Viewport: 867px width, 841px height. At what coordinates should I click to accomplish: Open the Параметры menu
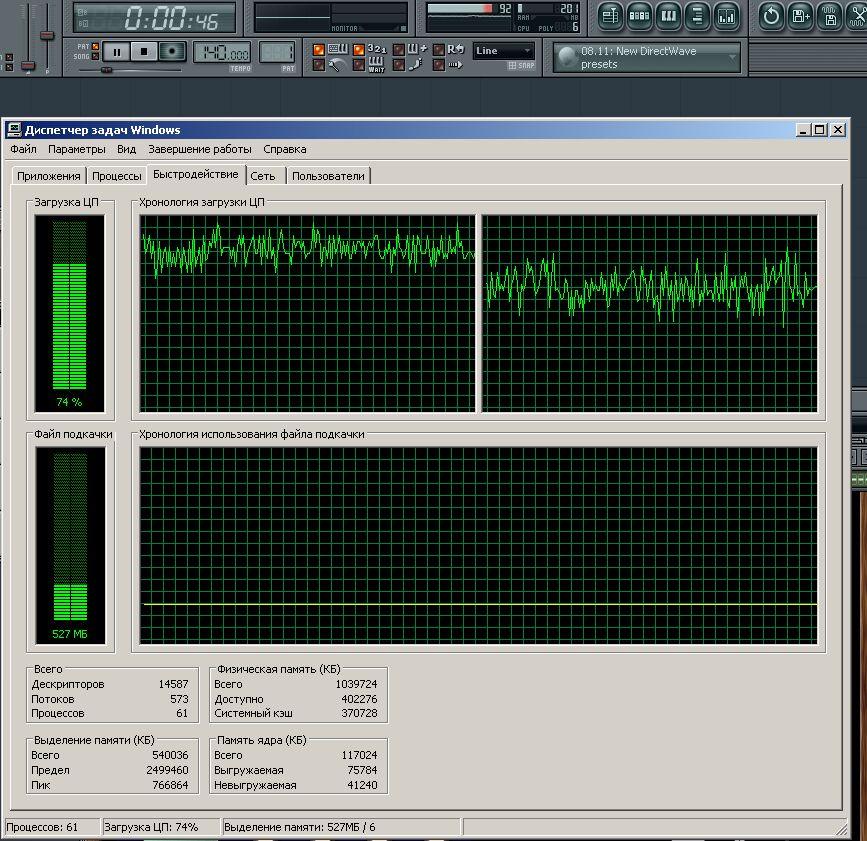(76, 149)
